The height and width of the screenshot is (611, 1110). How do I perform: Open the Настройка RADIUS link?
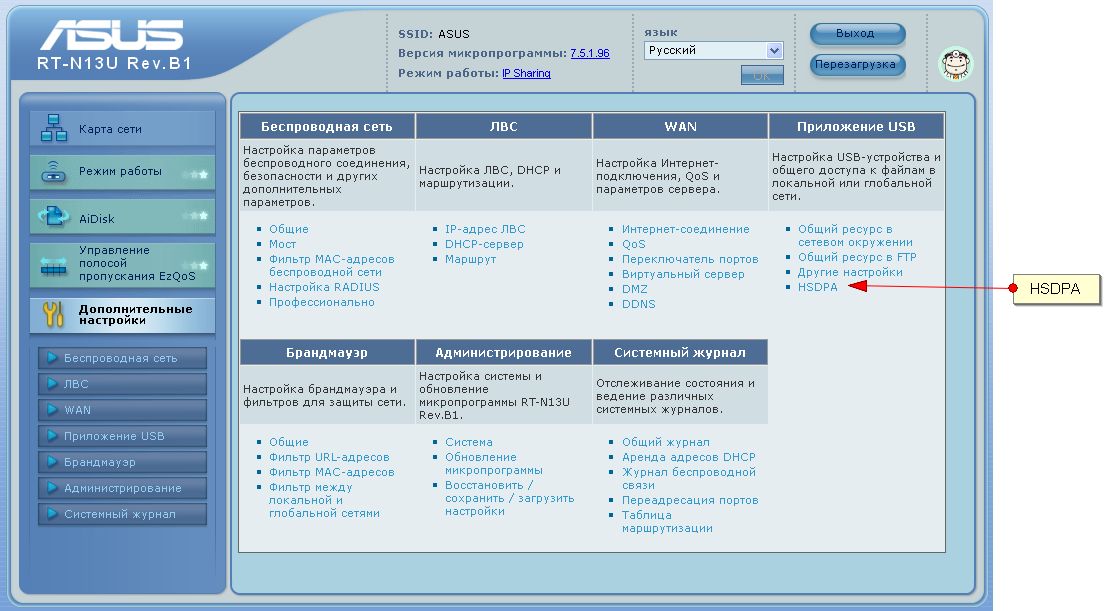pos(324,287)
